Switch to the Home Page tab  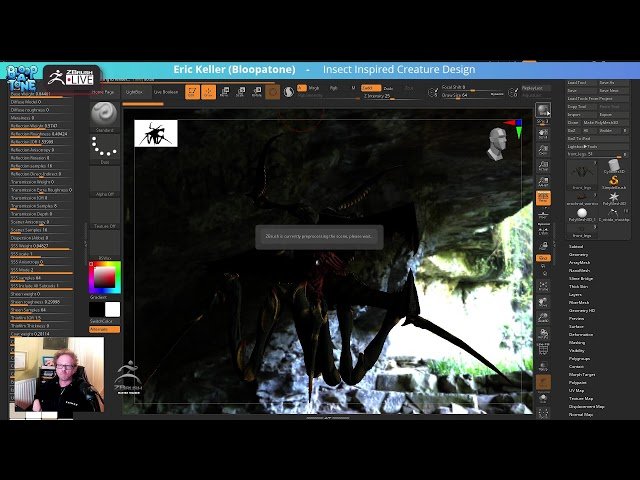[103, 92]
